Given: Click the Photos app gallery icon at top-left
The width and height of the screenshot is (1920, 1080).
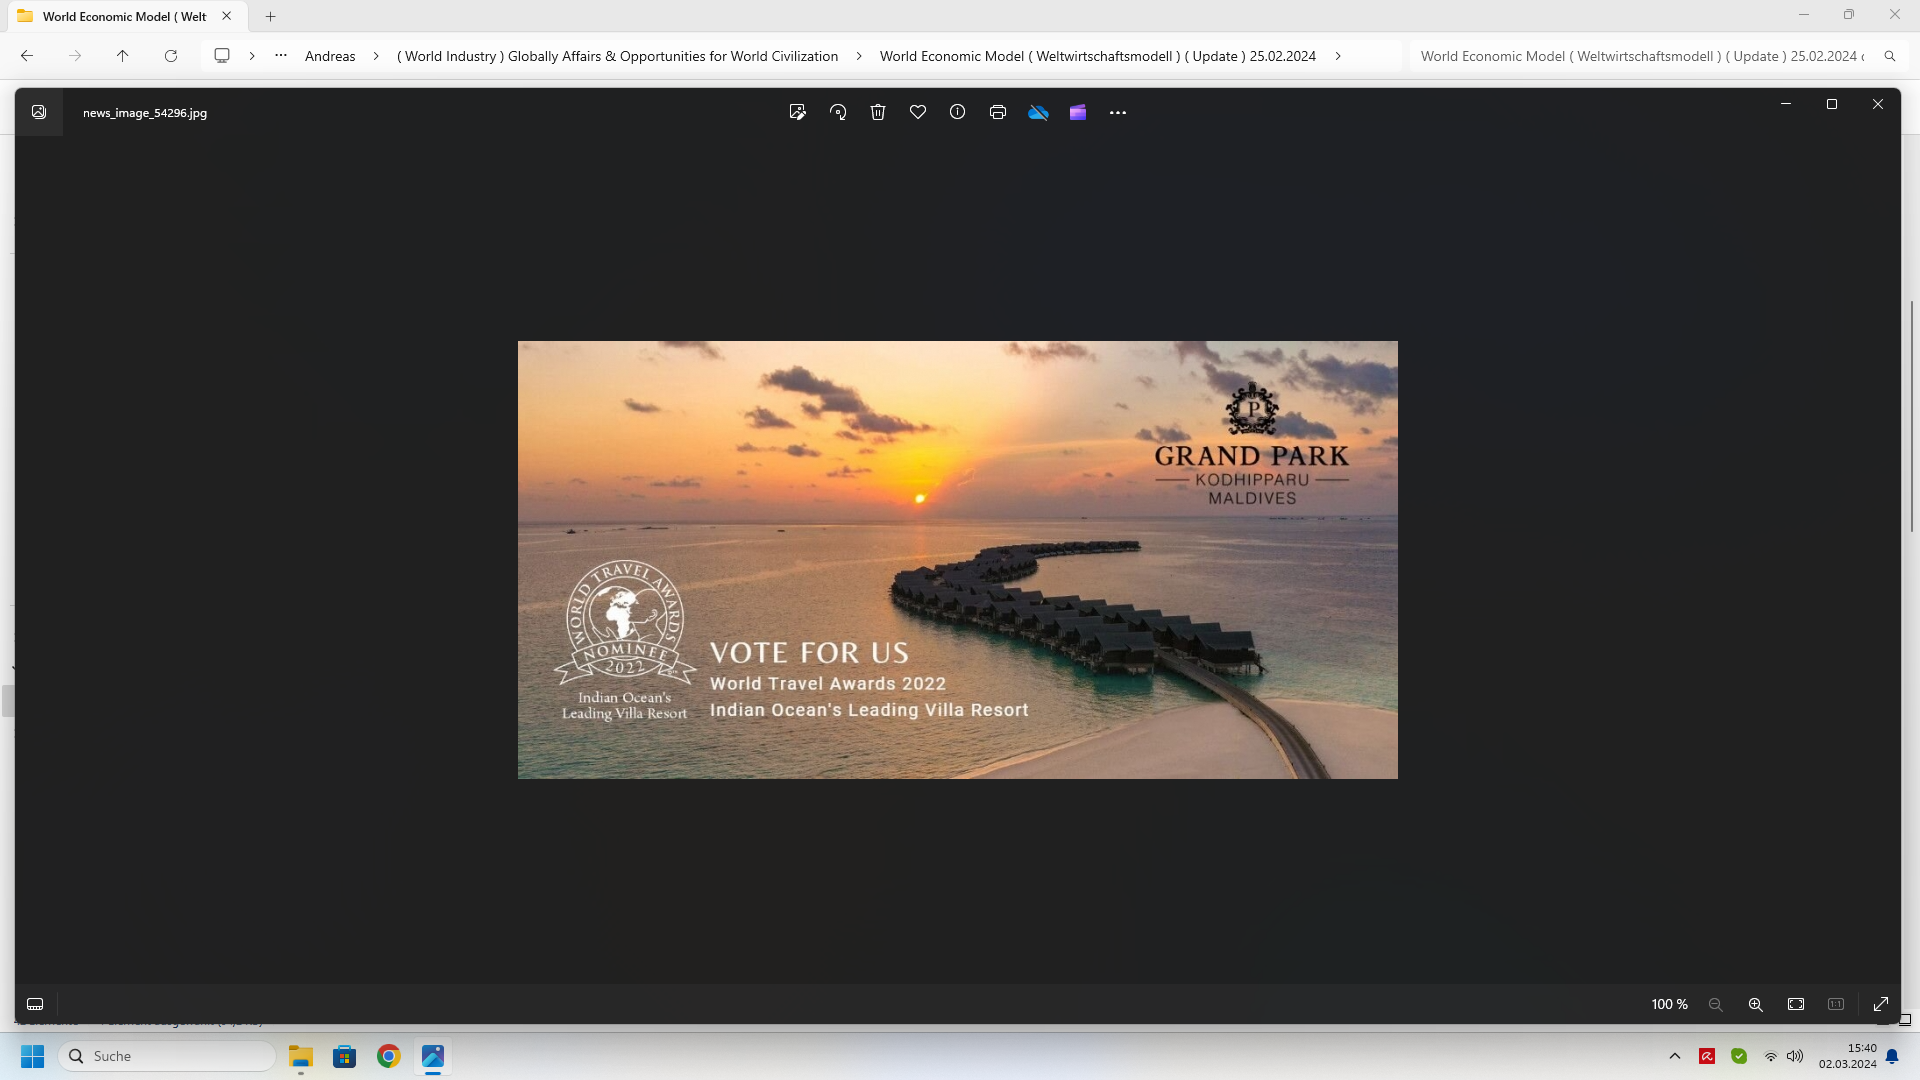Looking at the screenshot, I should pyautogui.click(x=39, y=112).
